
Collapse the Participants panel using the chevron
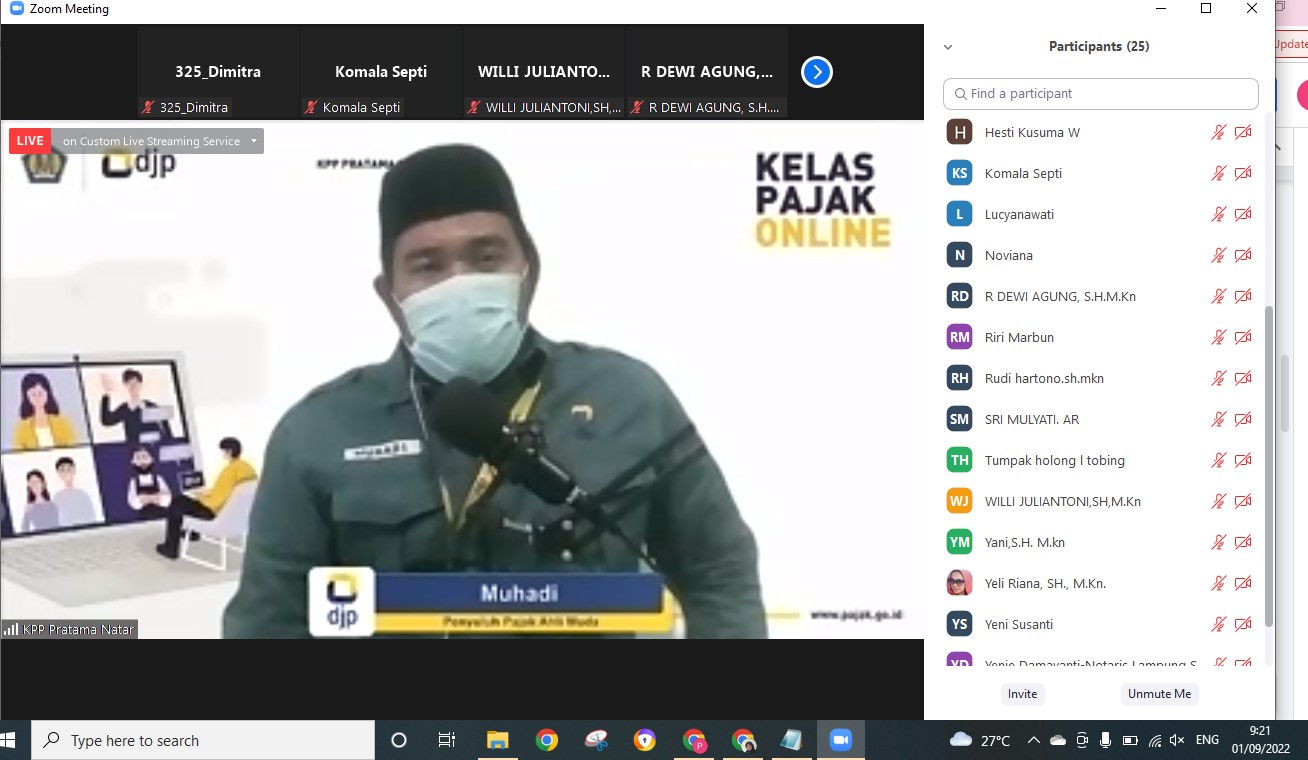(x=948, y=47)
